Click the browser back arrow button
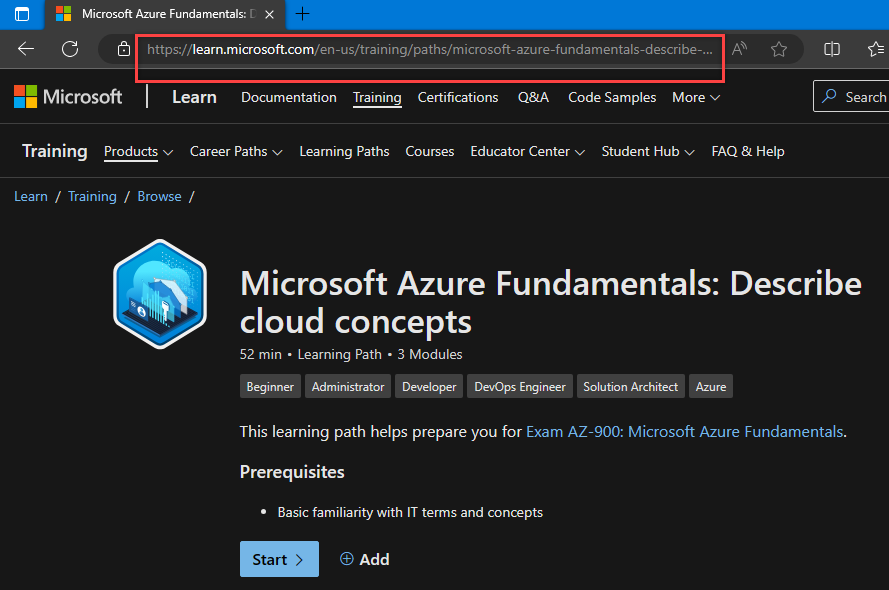The height and width of the screenshot is (590, 889). click(x=26, y=49)
